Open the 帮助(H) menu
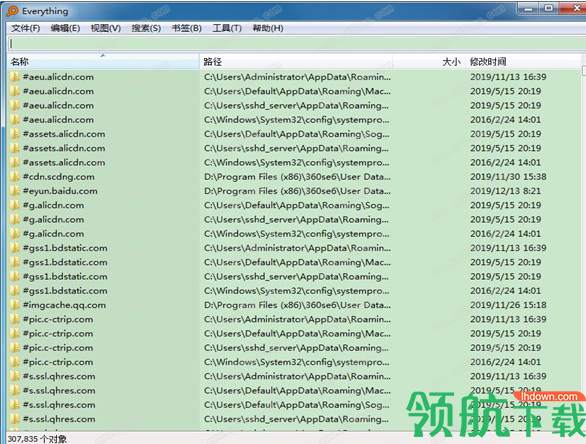 (268, 28)
